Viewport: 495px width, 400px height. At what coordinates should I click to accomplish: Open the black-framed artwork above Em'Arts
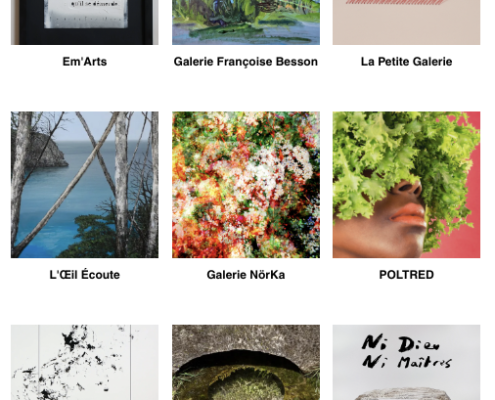tap(85, 22)
